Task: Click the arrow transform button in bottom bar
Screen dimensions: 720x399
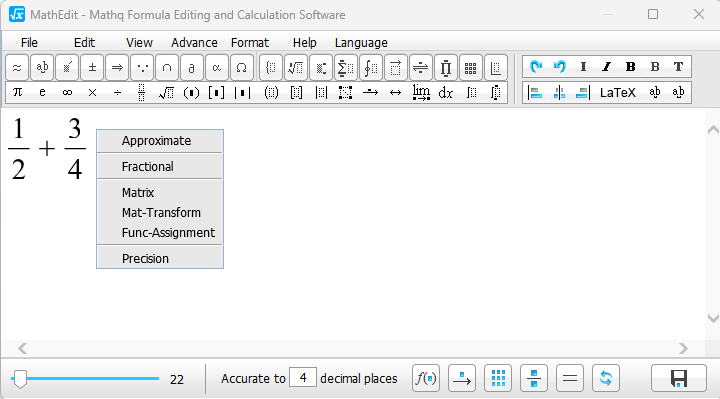Action: pyautogui.click(x=461, y=378)
